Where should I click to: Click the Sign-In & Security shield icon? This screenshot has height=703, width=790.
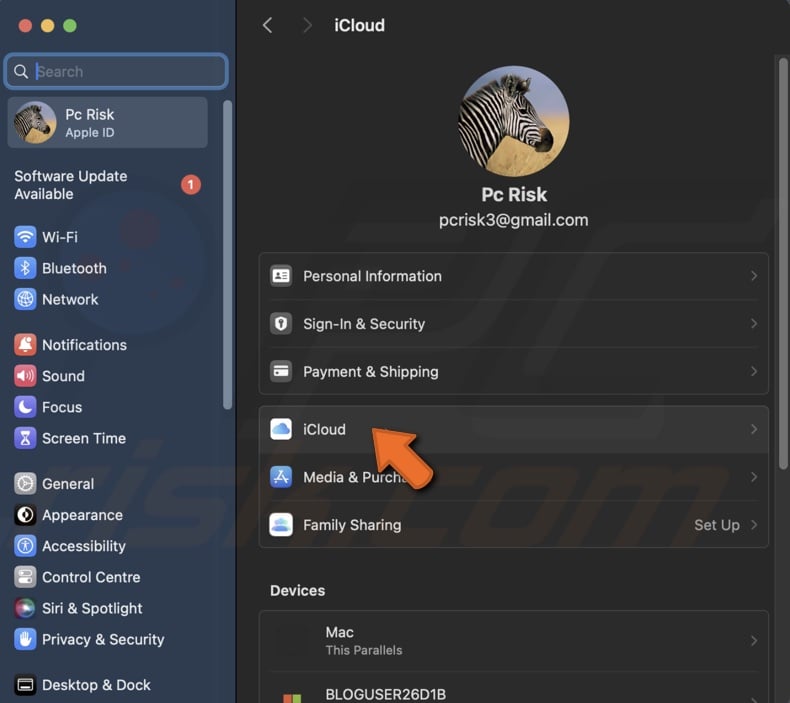coord(281,324)
